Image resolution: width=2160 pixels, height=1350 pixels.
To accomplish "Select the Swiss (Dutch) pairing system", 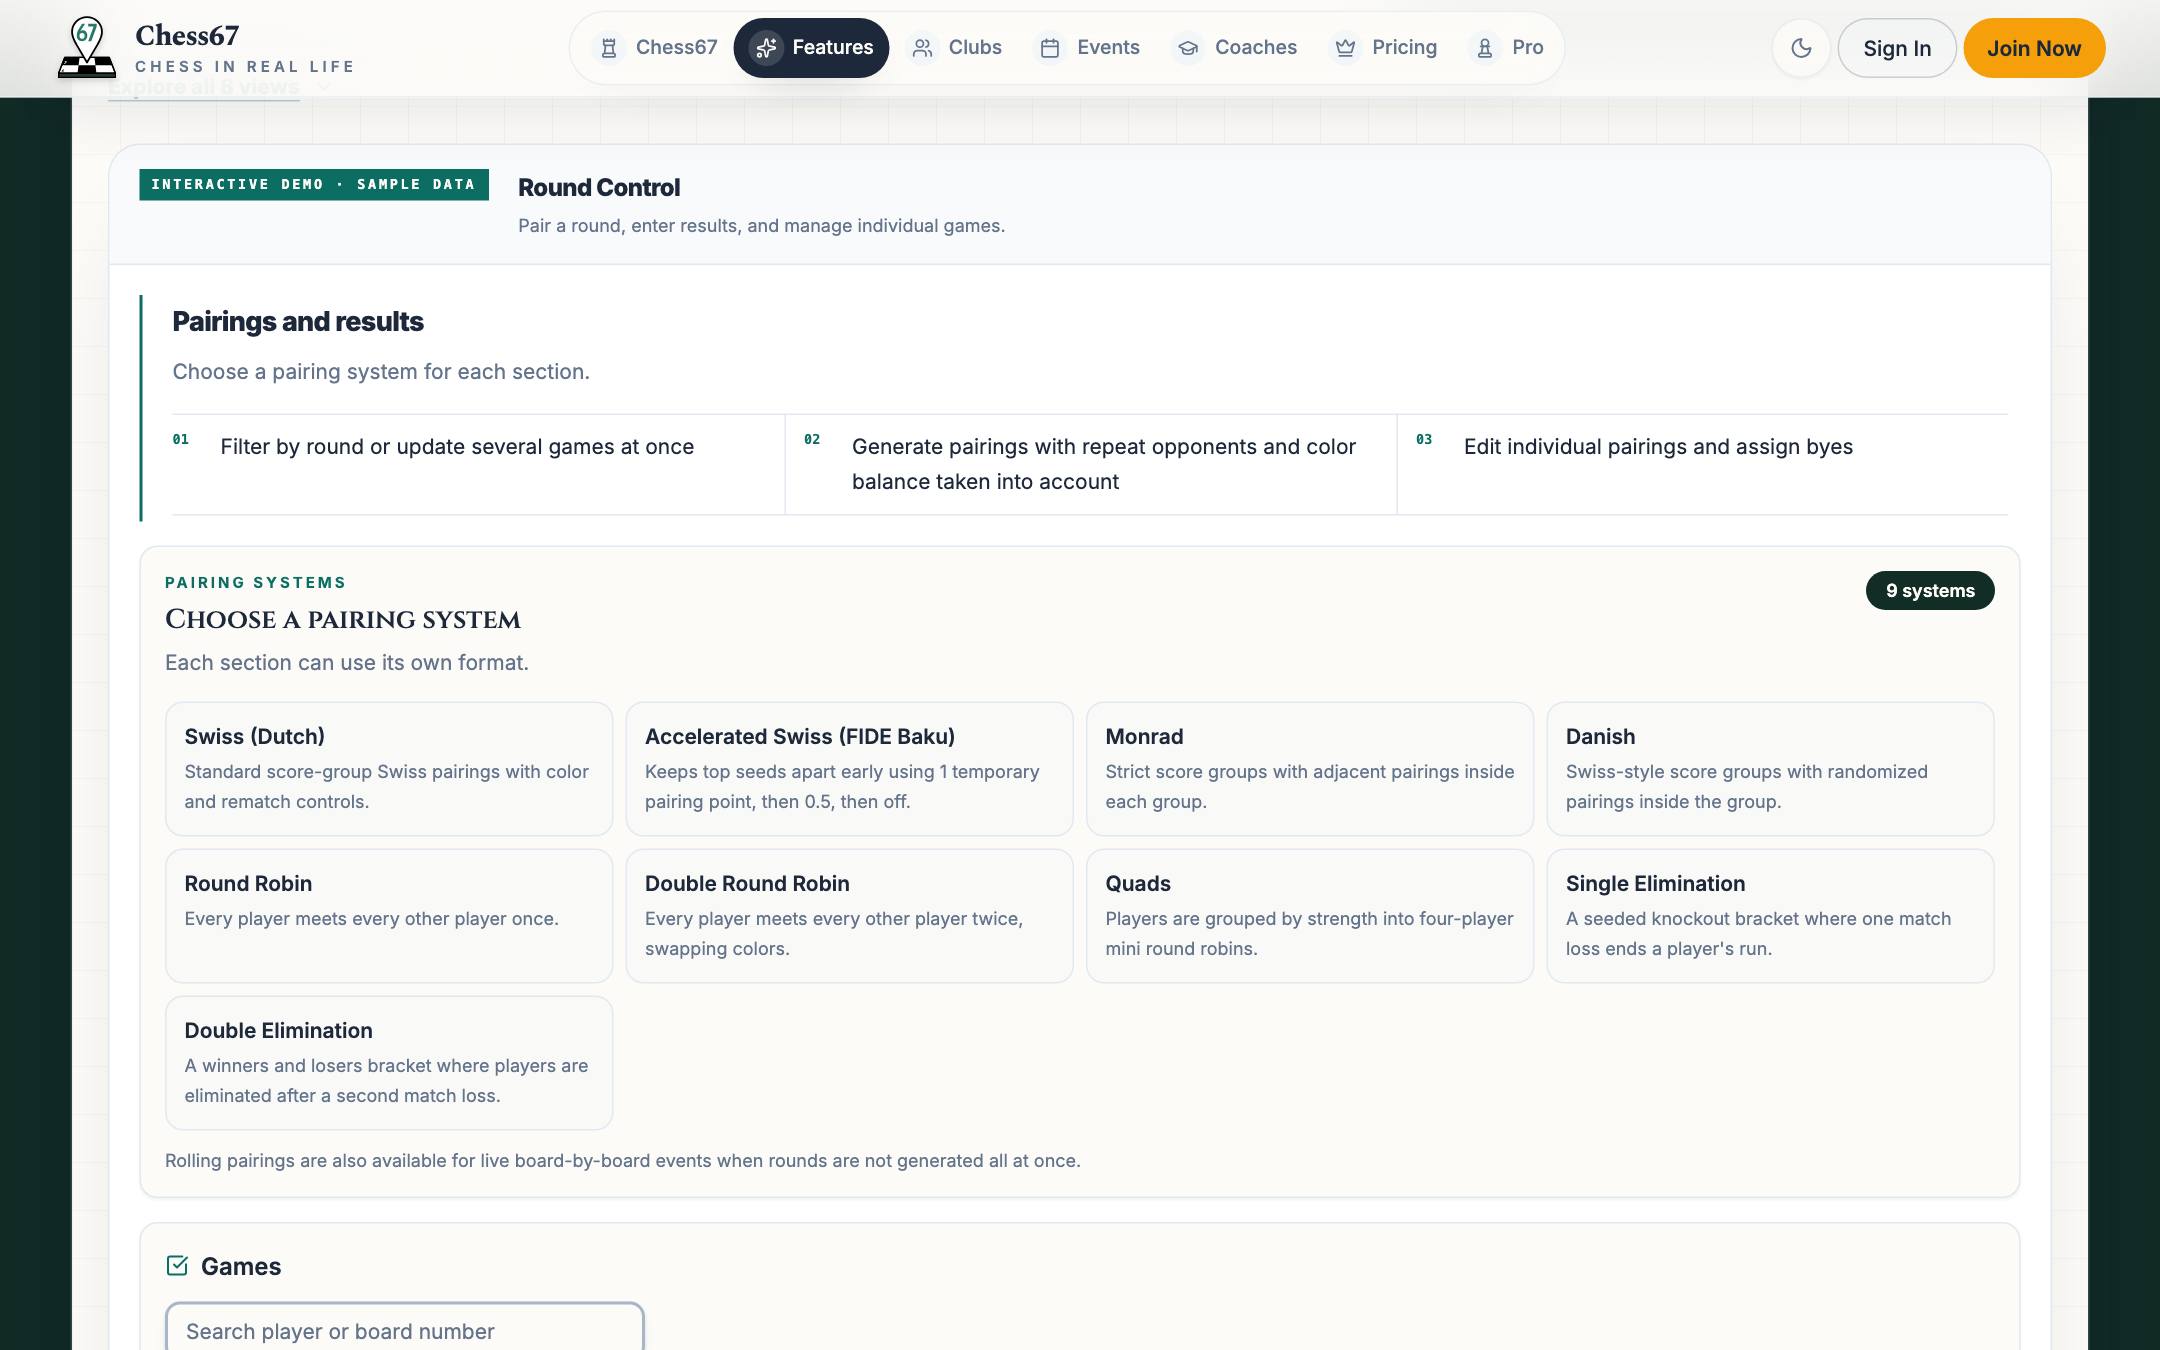I will (x=389, y=769).
